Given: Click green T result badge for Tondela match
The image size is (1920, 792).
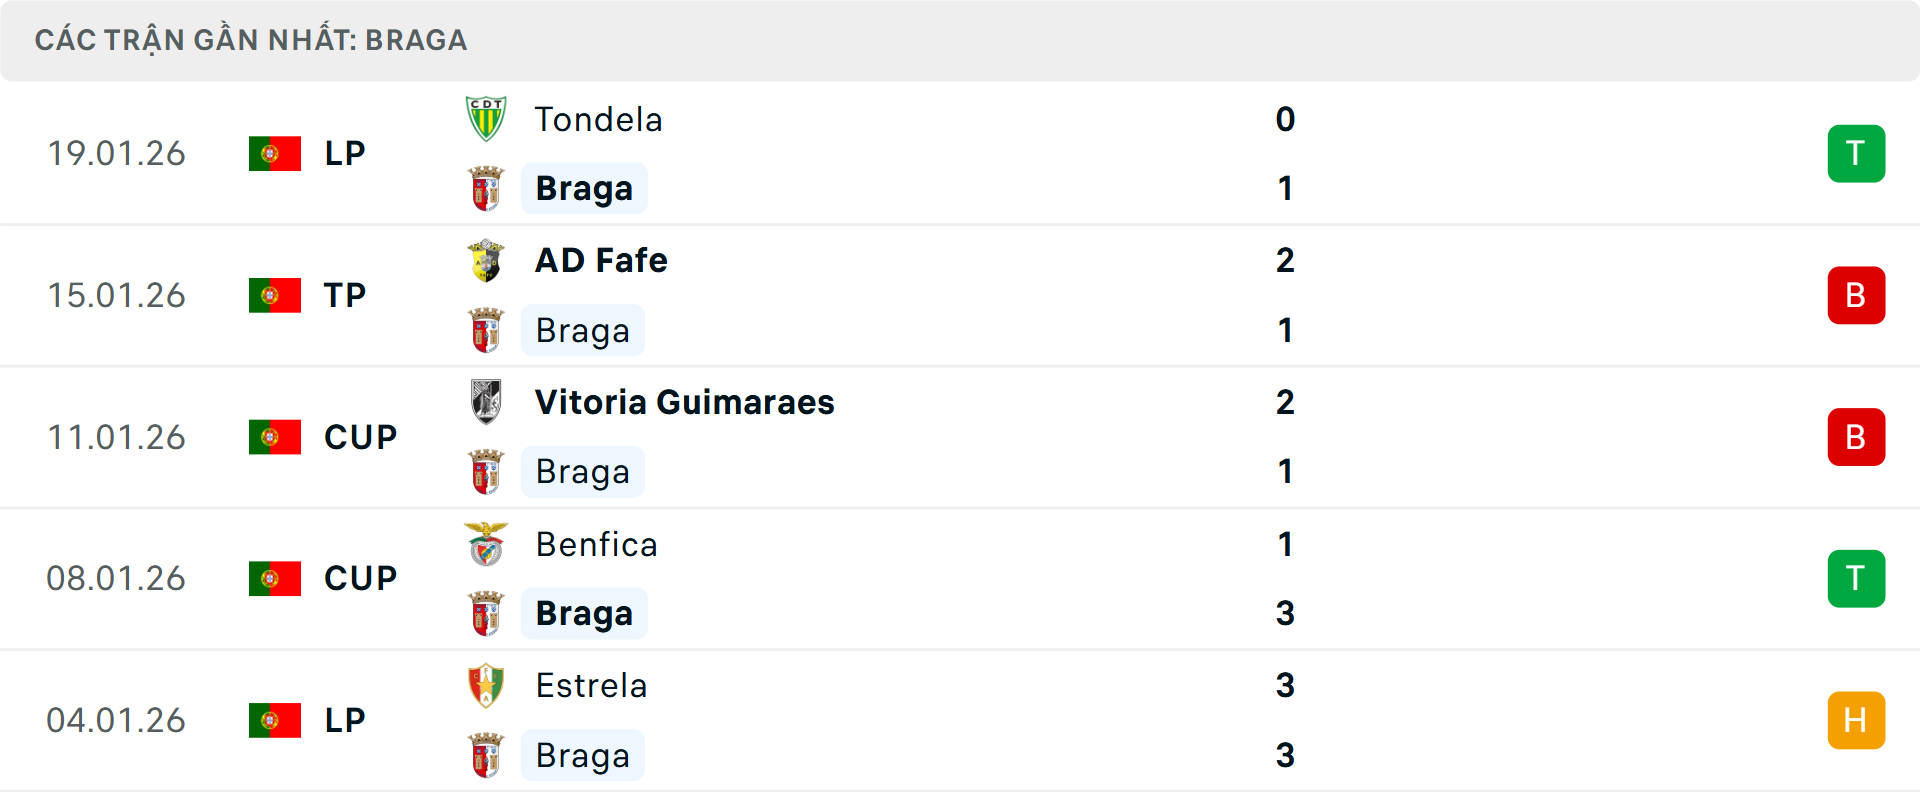Looking at the screenshot, I should [x=1856, y=154].
